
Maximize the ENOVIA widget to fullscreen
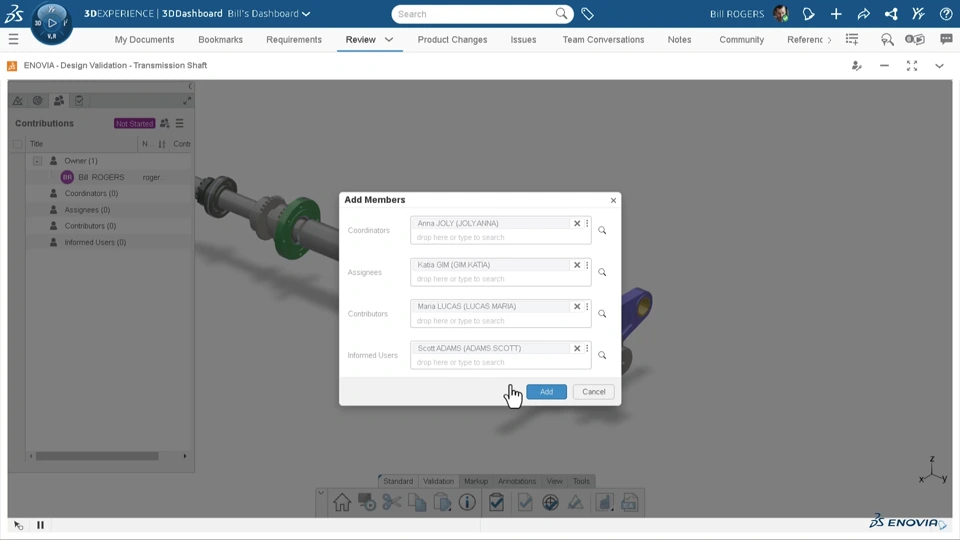[x=912, y=66]
